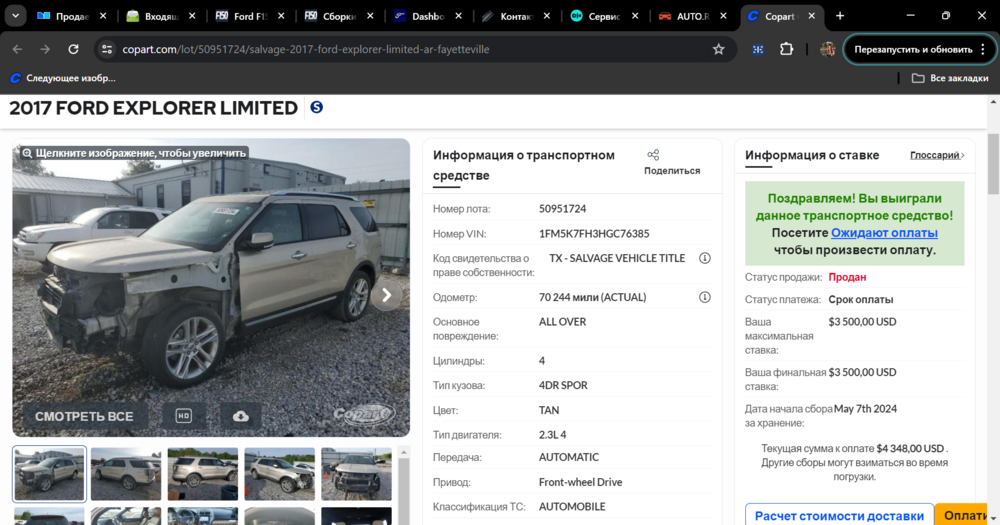This screenshot has height=525, width=1000.
Task: Click СМОТРЕТЬ ВСЕ button
Action: [x=84, y=416]
